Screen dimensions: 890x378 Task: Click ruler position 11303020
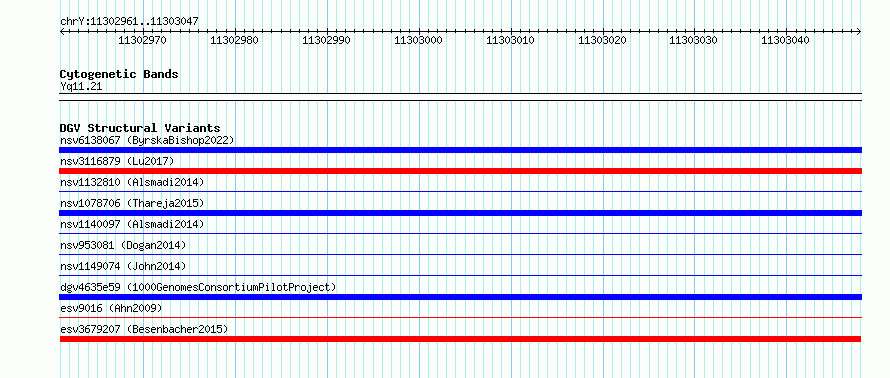[x=602, y=40]
